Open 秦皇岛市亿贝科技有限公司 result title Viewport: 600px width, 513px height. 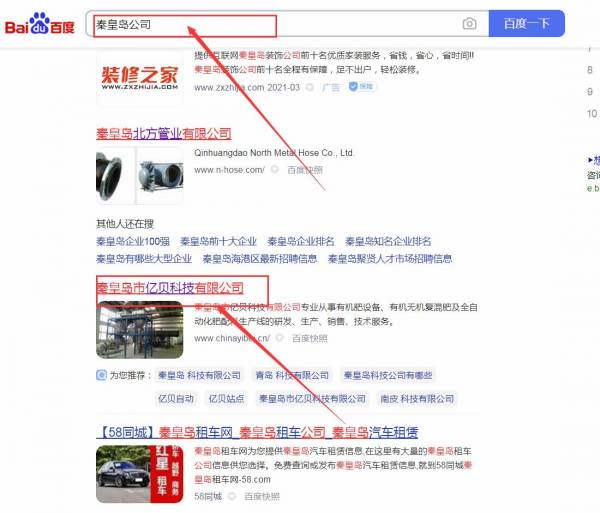click(170, 288)
